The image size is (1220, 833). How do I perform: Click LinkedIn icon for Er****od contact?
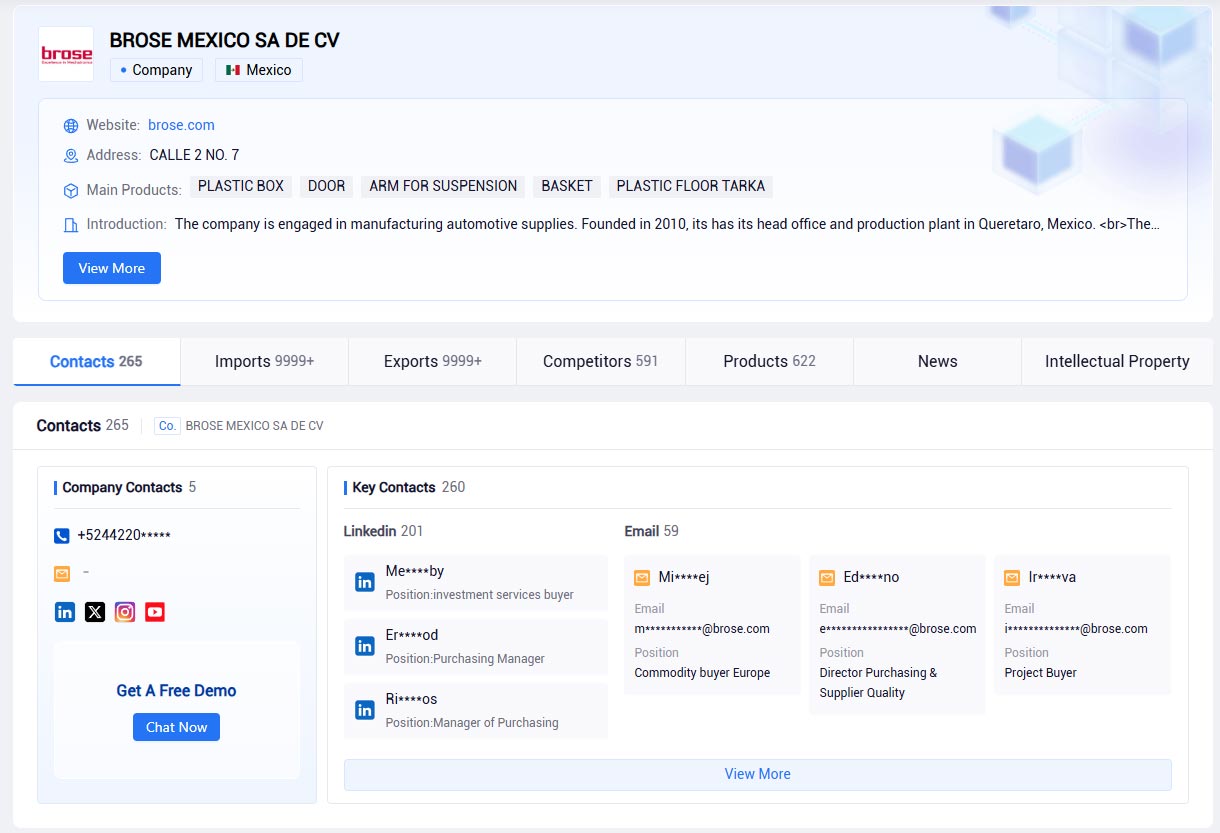pyautogui.click(x=365, y=647)
